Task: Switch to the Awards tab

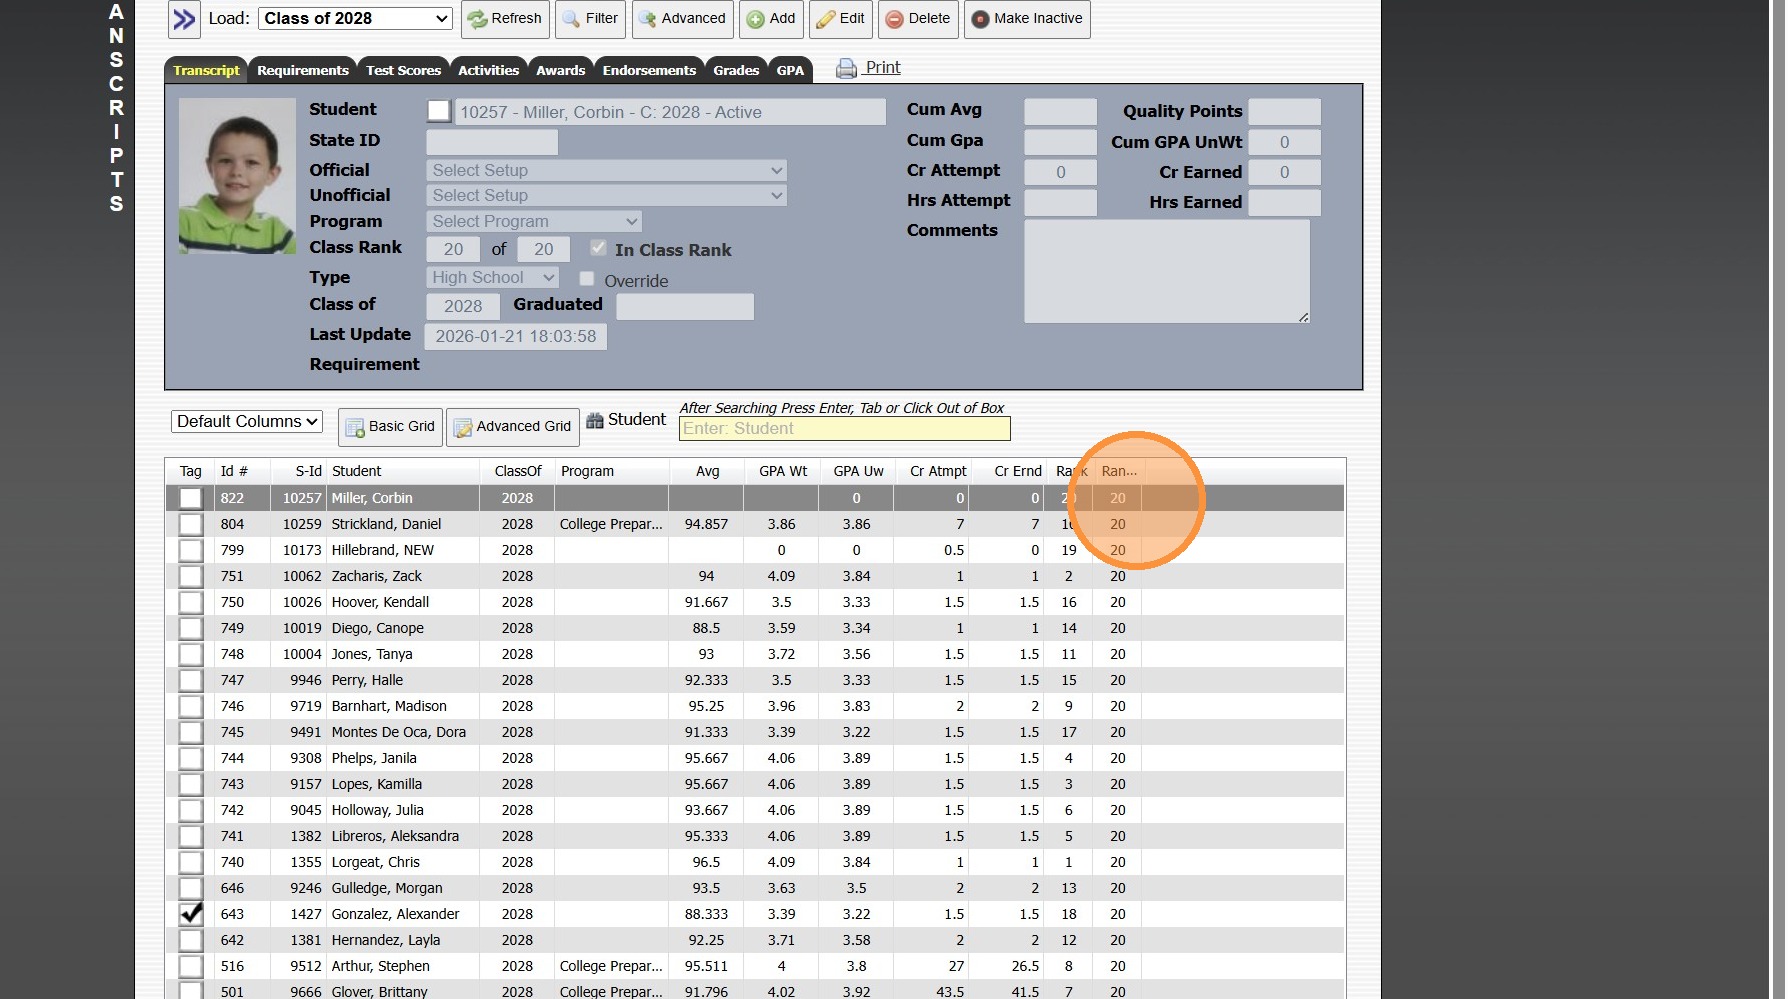Action: (560, 70)
